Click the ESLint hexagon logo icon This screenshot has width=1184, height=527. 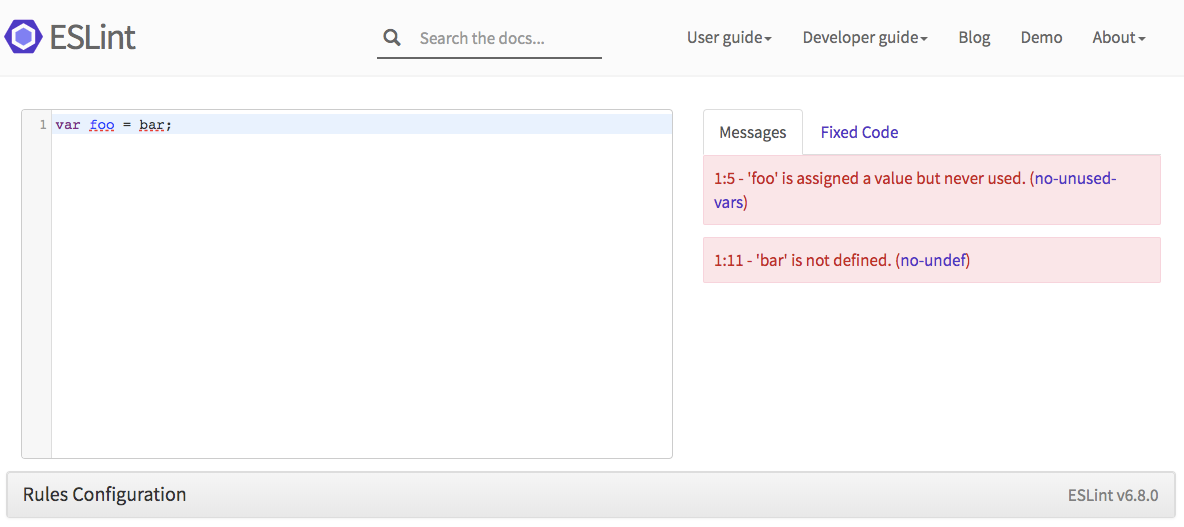click(23, 37)
